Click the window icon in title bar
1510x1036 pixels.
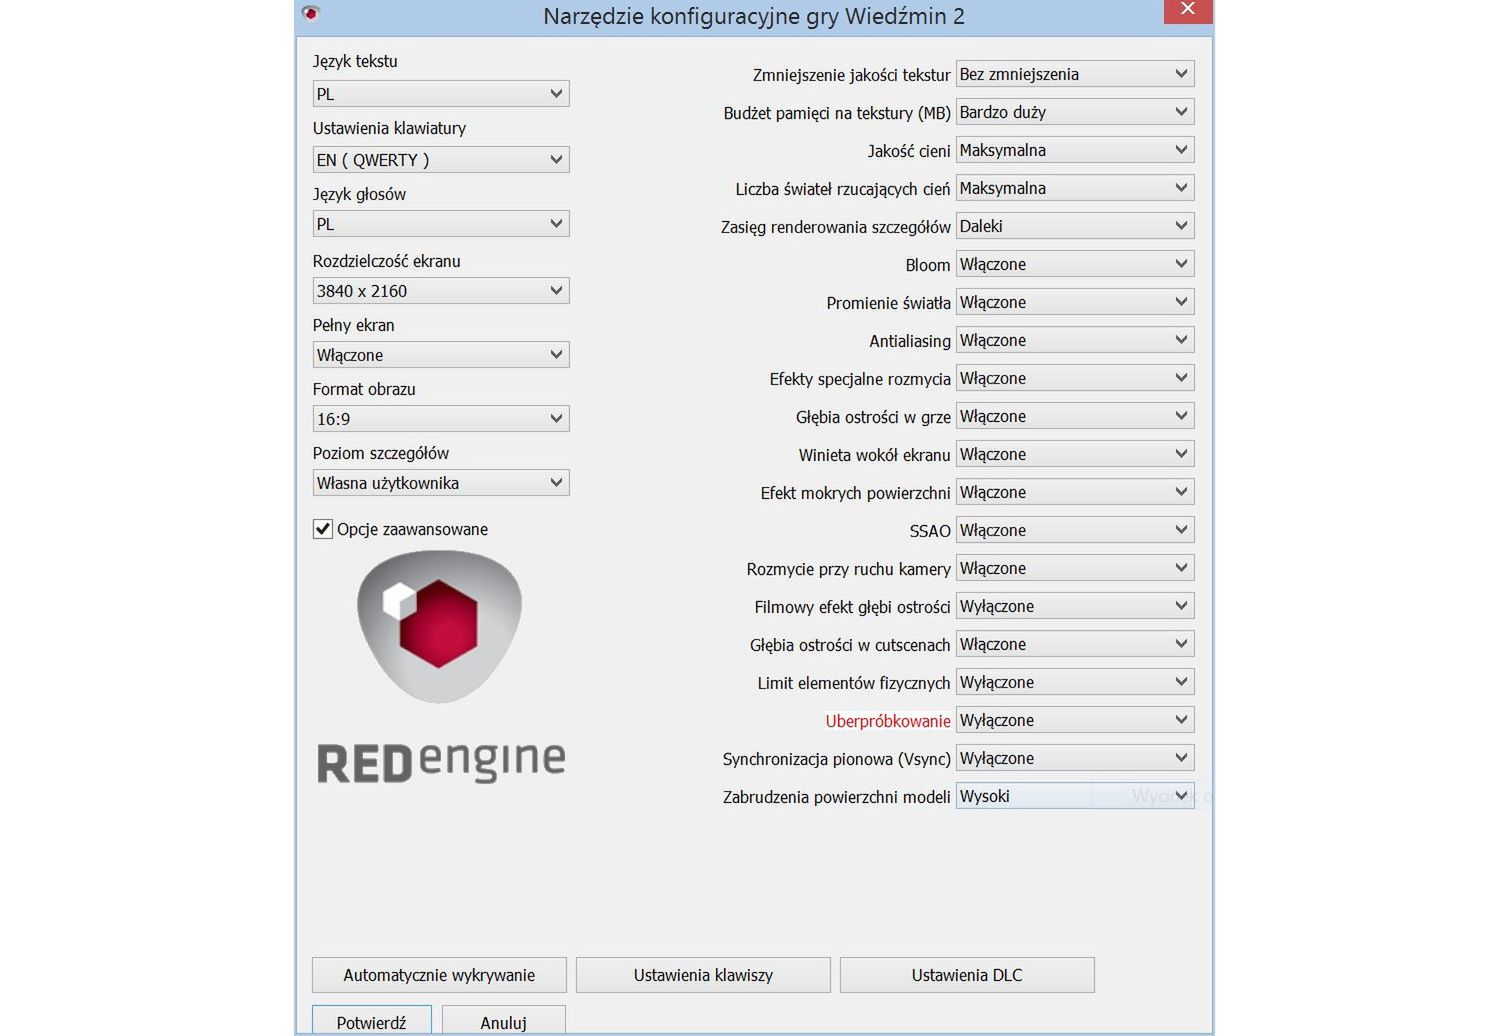[x=311, y=13]
